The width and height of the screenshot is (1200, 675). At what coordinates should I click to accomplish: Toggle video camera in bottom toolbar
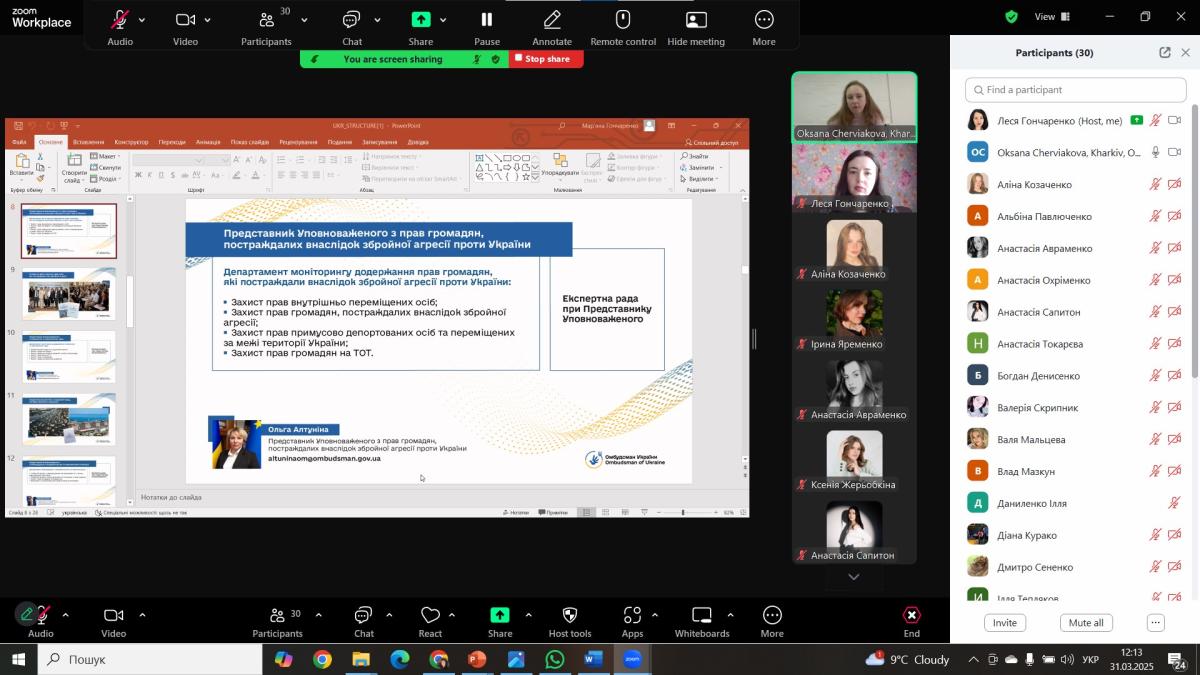pyautogui.click(x=113, y=616)
